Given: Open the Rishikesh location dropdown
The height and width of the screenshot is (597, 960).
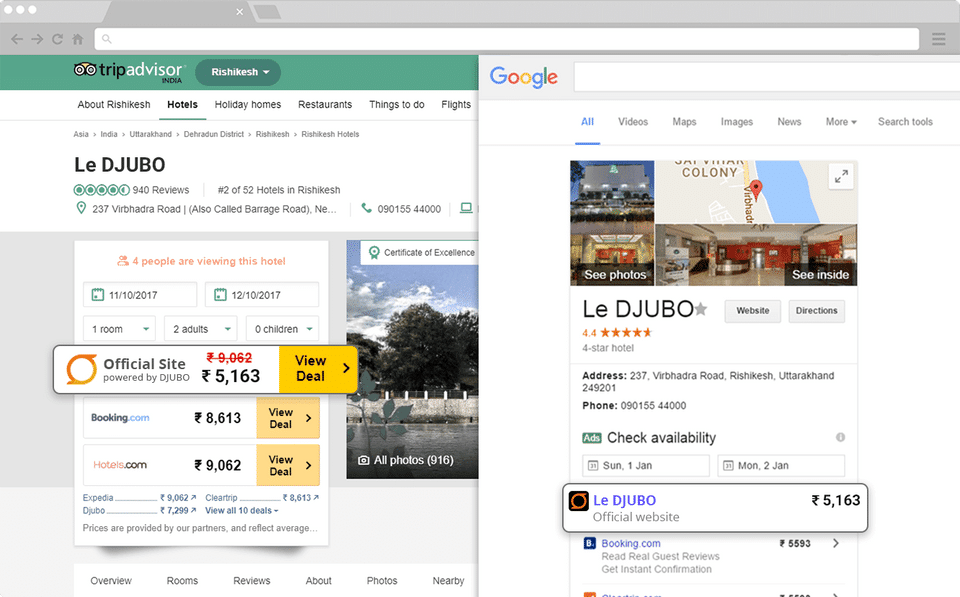Looking at the screenshot, I should 238,72.
